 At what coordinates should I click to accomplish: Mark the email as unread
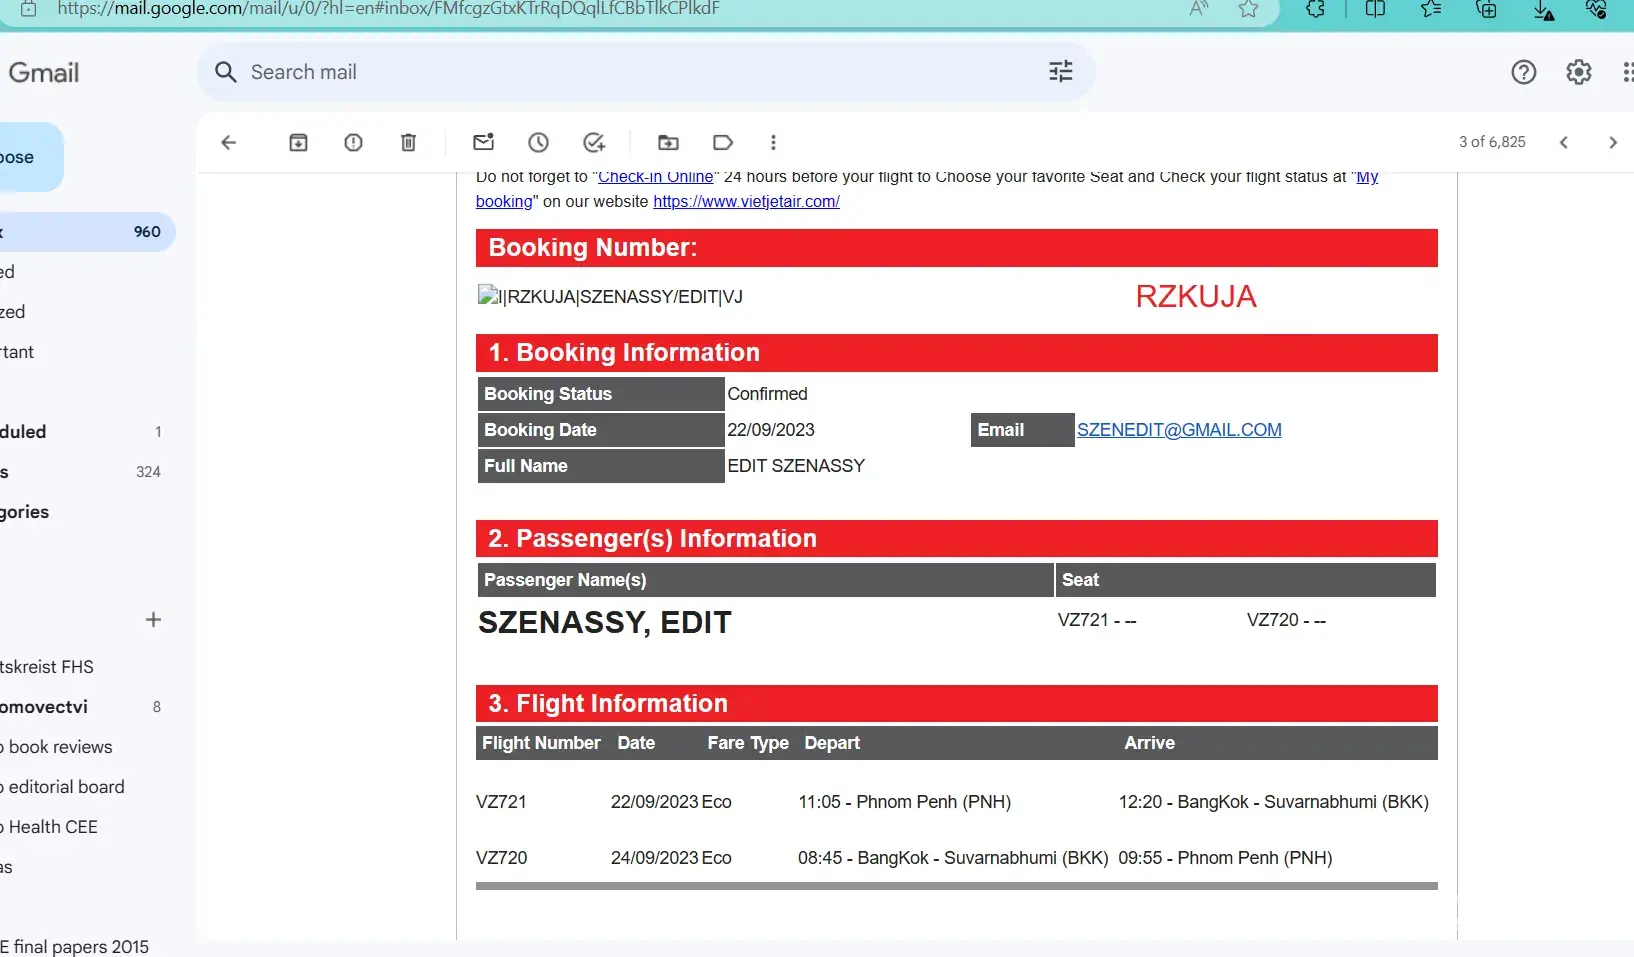click(484, 142)
